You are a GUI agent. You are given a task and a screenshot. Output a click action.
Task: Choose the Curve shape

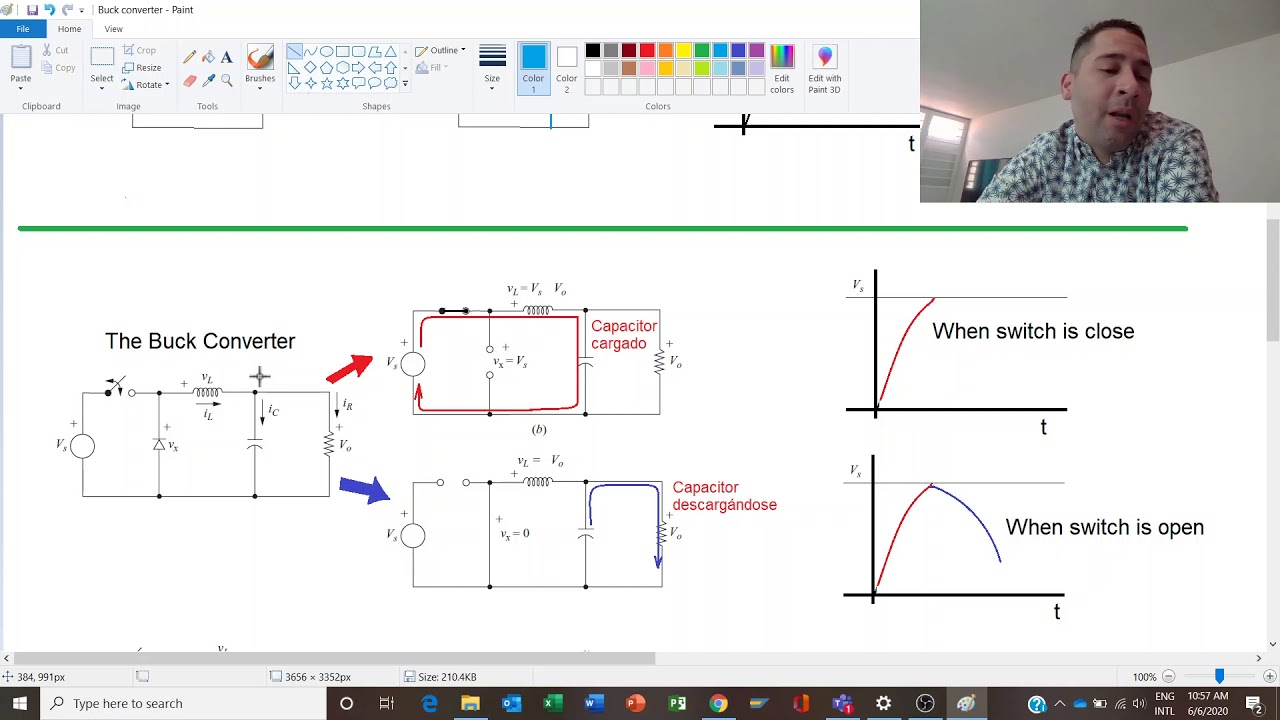[x=310, y=51]
